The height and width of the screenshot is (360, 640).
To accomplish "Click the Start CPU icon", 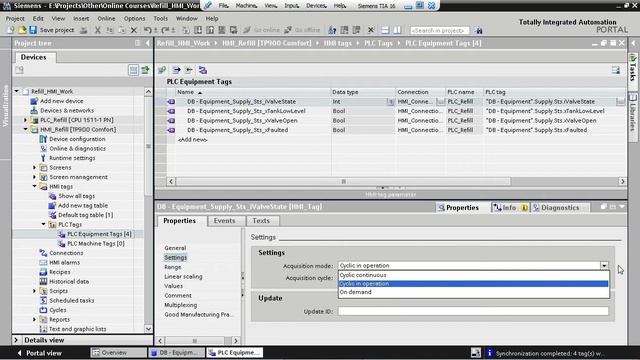I will 344,30.
